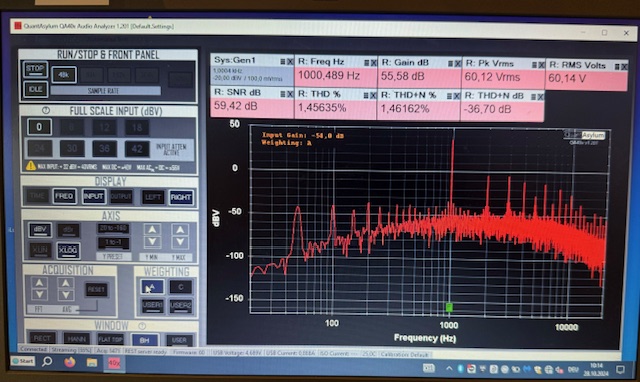Toggle A weighting filter
Image resolution: width=640 pixels, height=382 pixels.
click(152, 287)
